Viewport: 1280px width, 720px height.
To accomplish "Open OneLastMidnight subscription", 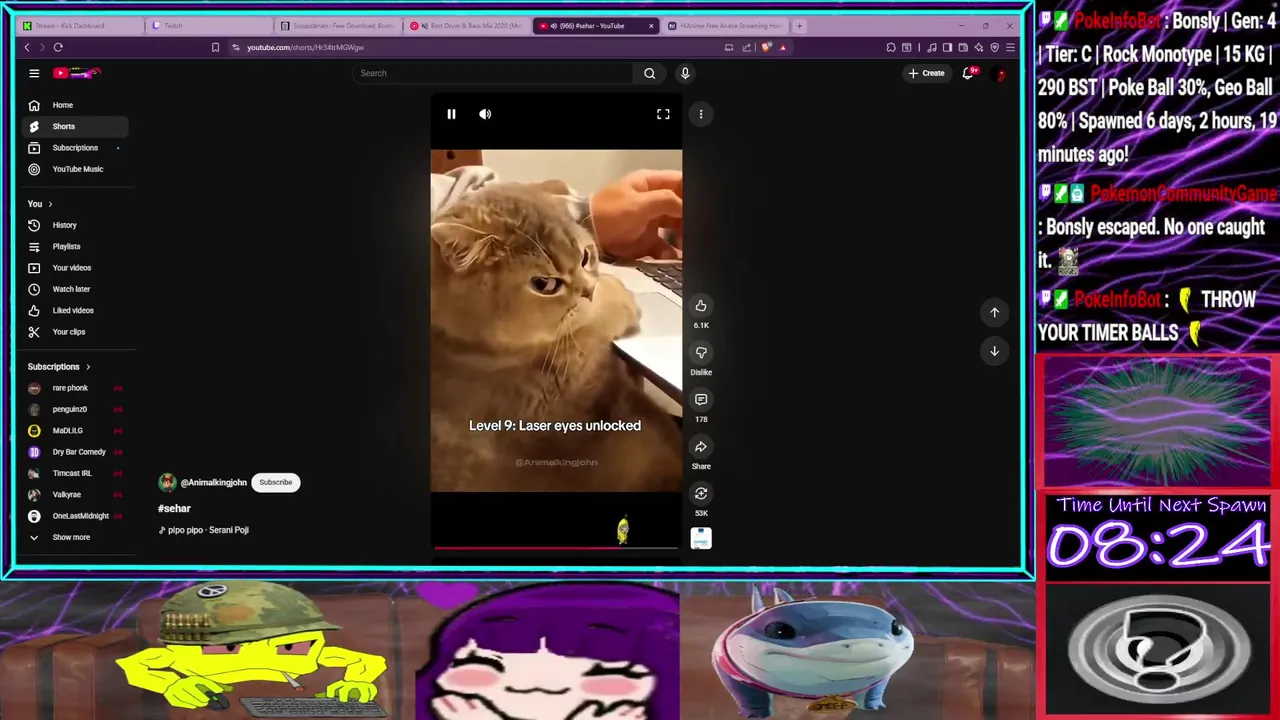I will click(74, 516).
